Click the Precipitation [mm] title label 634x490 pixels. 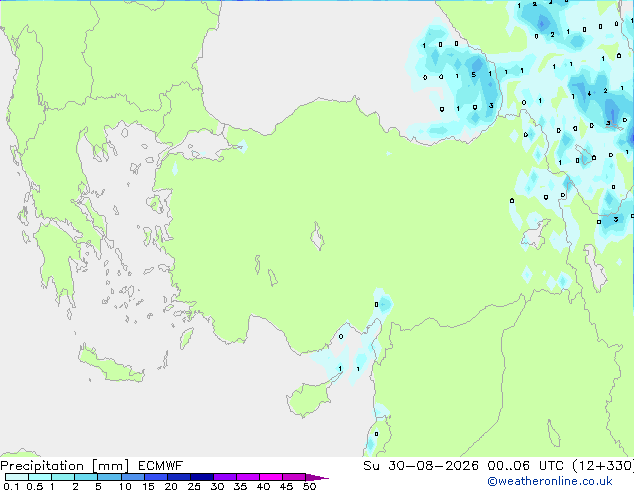pos(65,466)
